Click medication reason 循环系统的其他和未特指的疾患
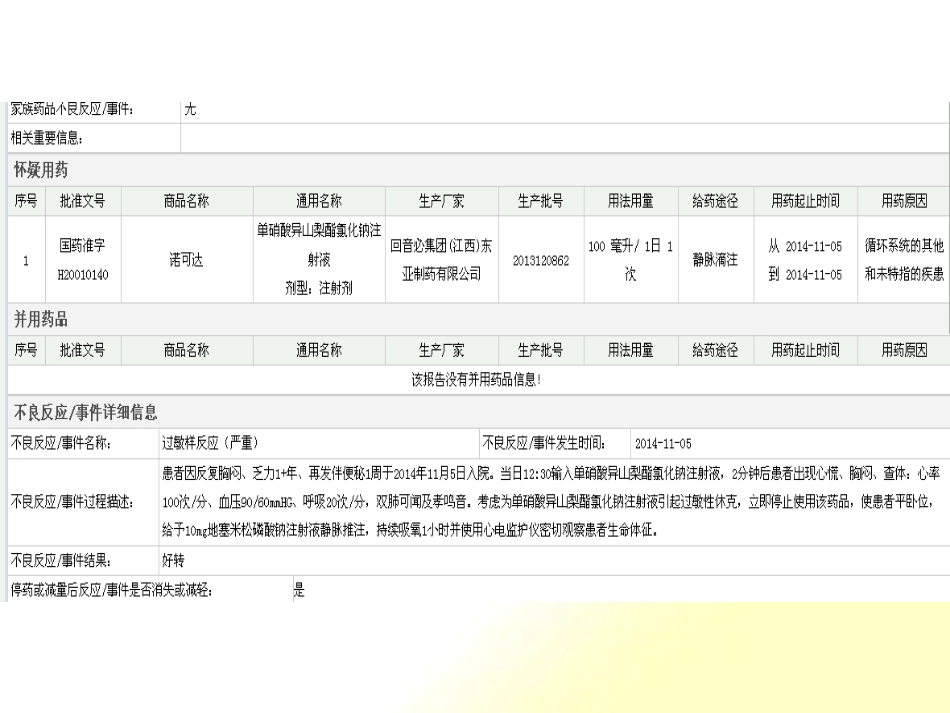The image size is (950, 713). tap(904, 260)
